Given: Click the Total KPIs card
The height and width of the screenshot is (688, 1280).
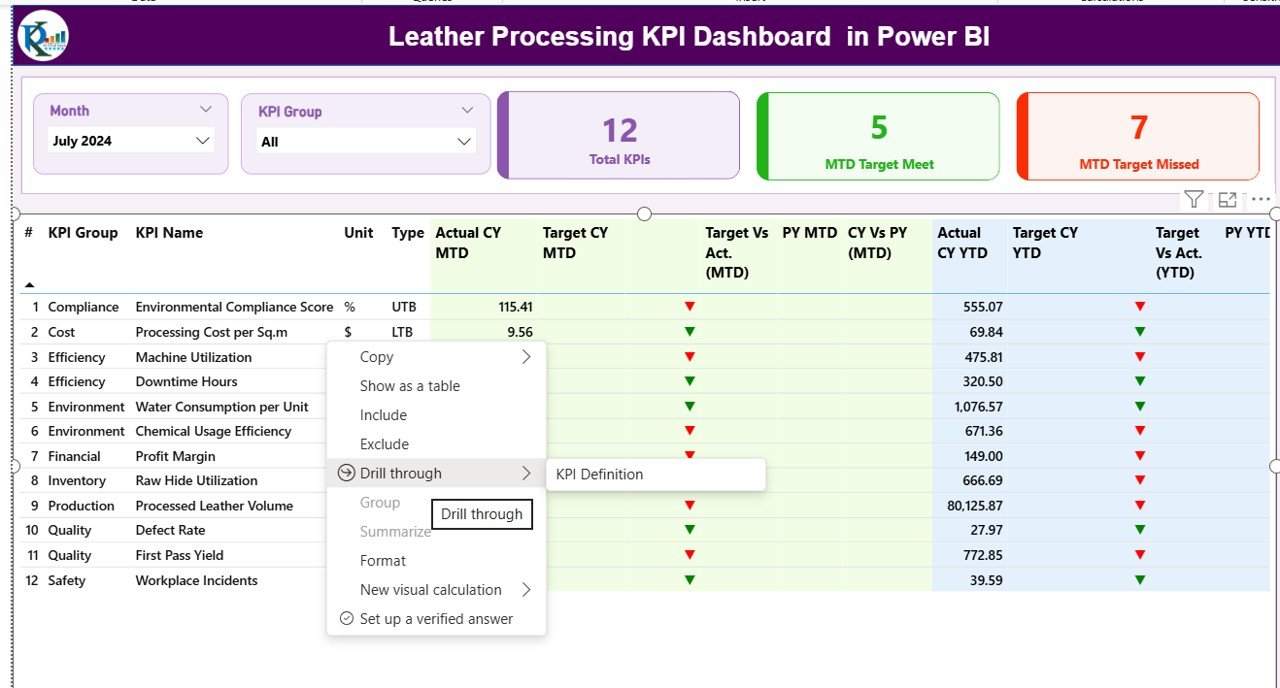Looking at the screenshot, I should [618, 135].
